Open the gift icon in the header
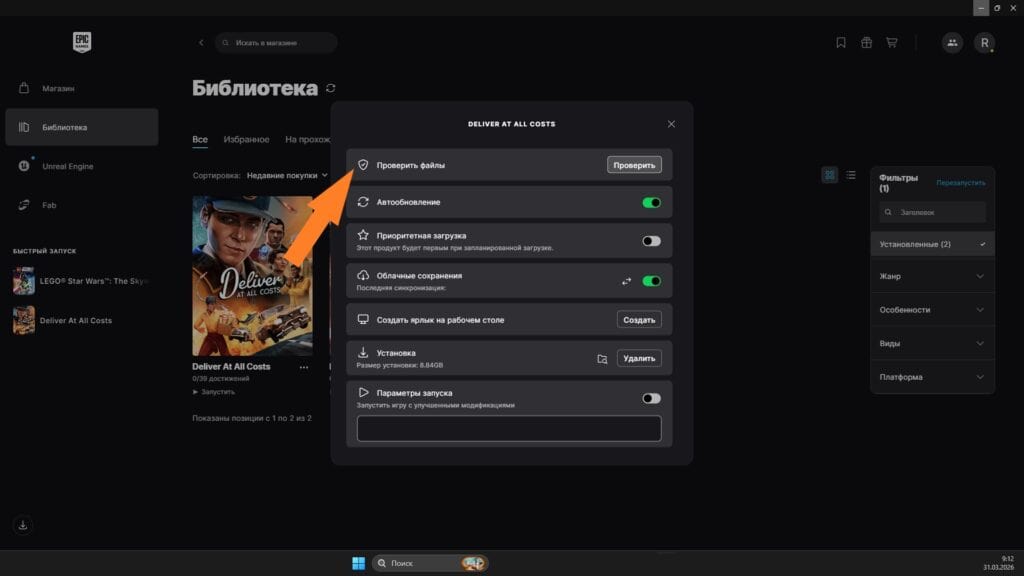The height and width of the screenshot is (576, 1024). (866, 42)
